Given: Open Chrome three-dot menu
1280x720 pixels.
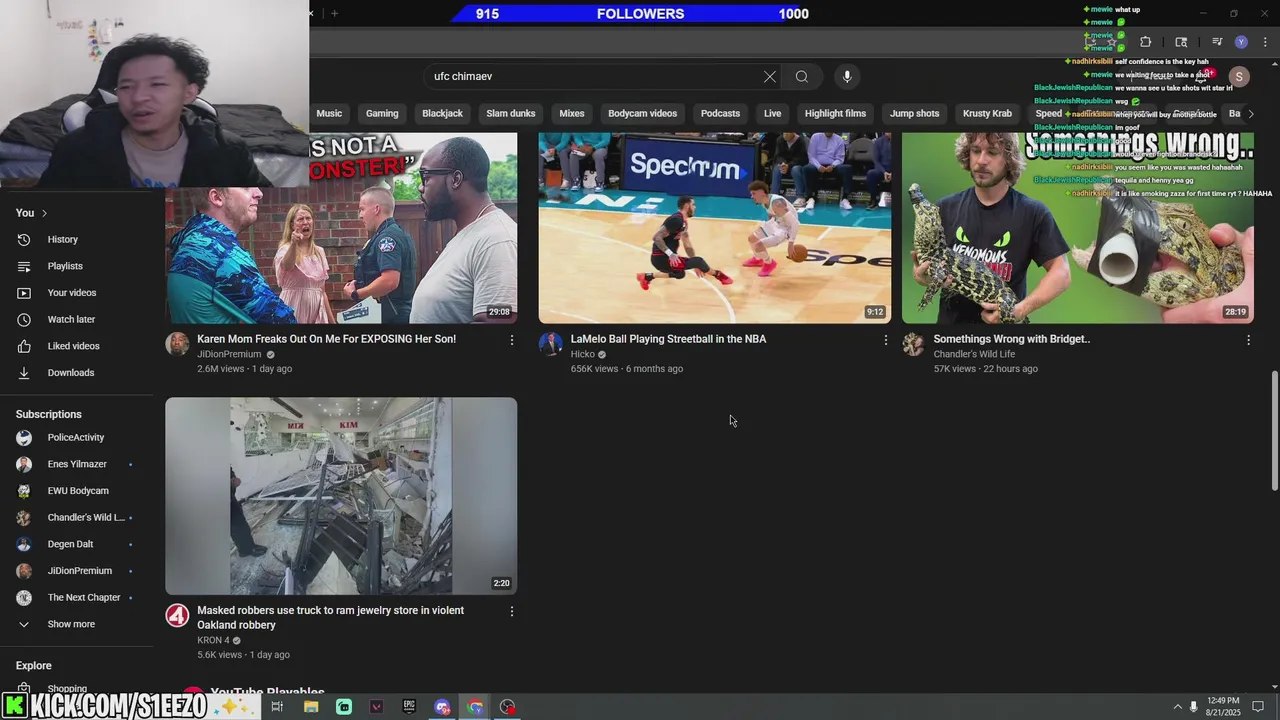Looking at the screenshot, I should (1265, 42).
